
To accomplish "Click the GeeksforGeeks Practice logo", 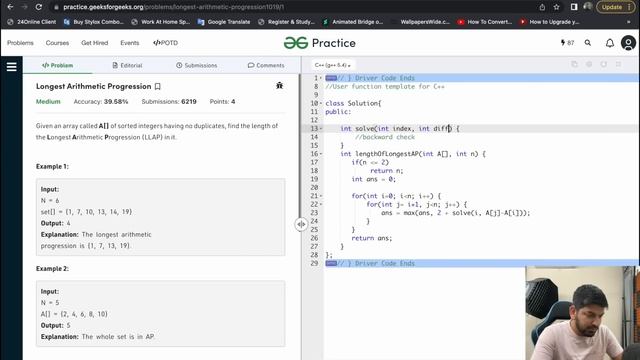I will tap(320, 43).
